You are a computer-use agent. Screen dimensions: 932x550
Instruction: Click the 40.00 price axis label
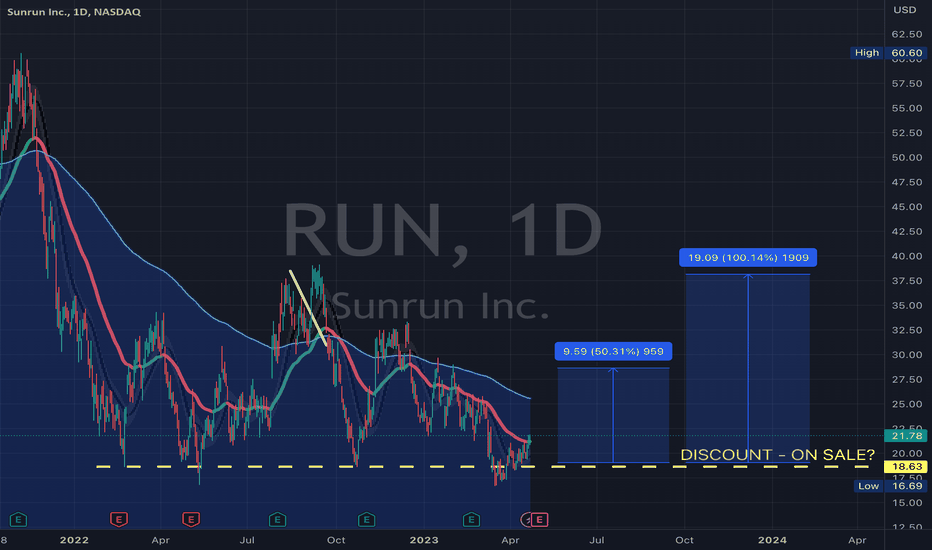[907, 256]
